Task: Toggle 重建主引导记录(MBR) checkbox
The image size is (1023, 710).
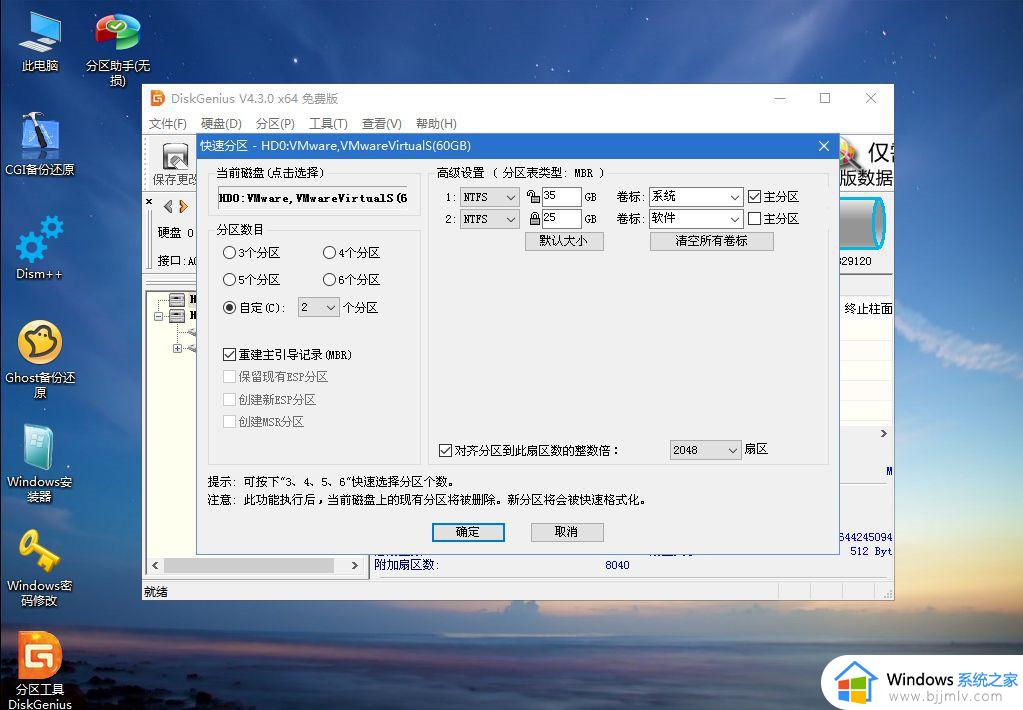Action: pos(288,354)
